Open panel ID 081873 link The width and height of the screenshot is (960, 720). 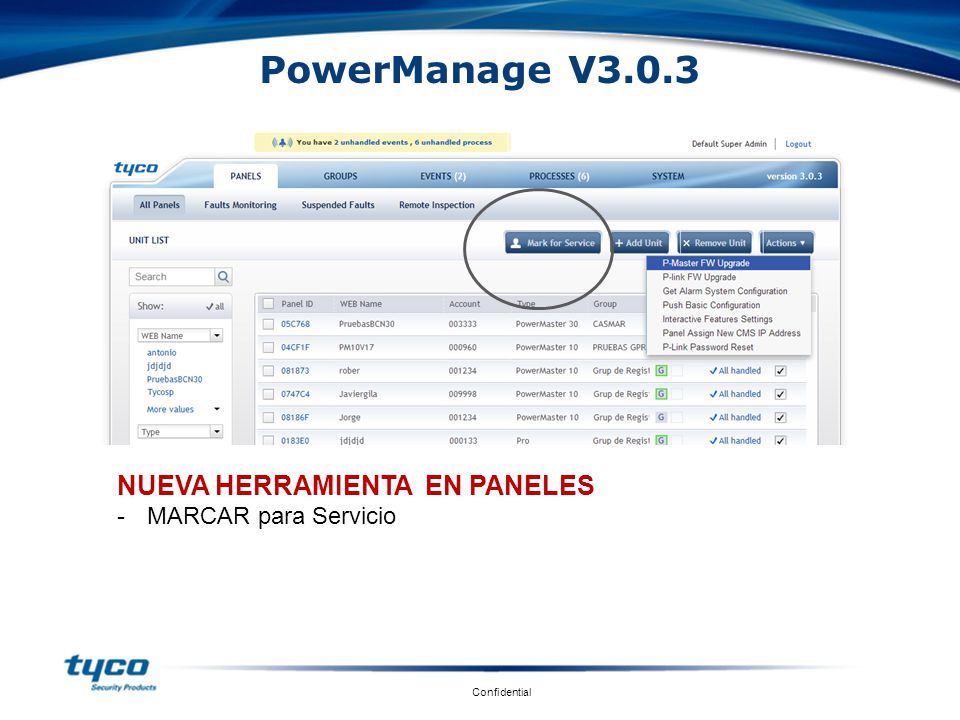coord(295,370)
